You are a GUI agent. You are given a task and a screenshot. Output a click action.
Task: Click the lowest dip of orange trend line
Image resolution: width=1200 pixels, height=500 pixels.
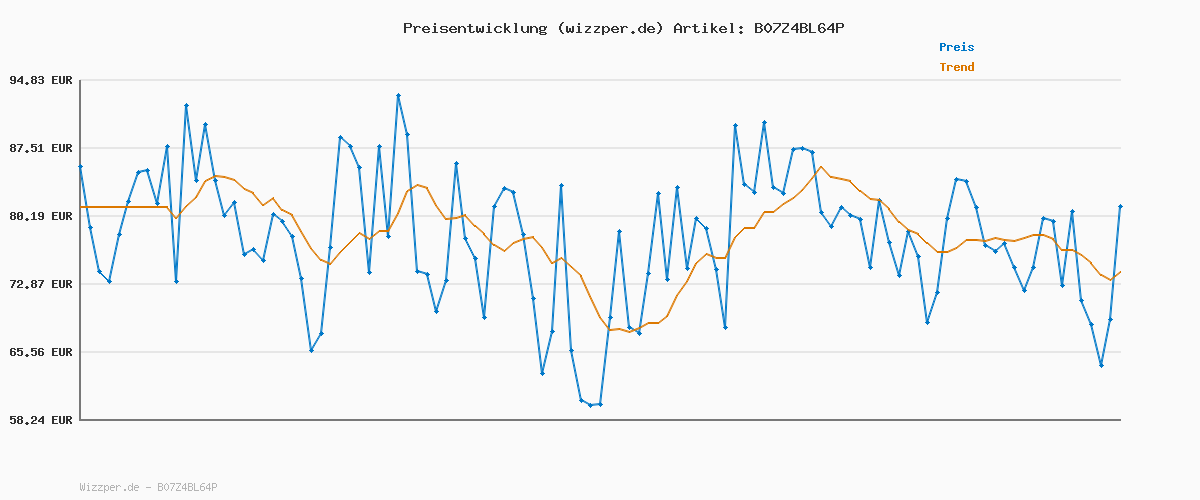629,331
